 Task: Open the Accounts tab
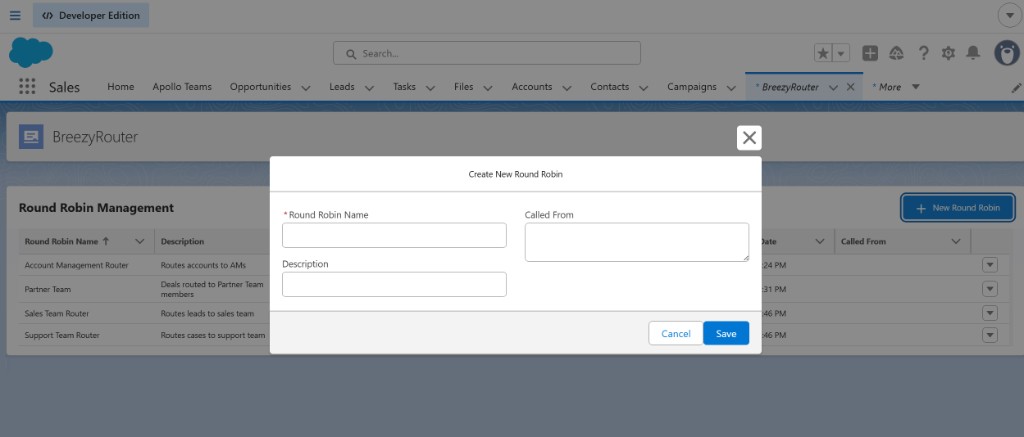tap(532, 87)
